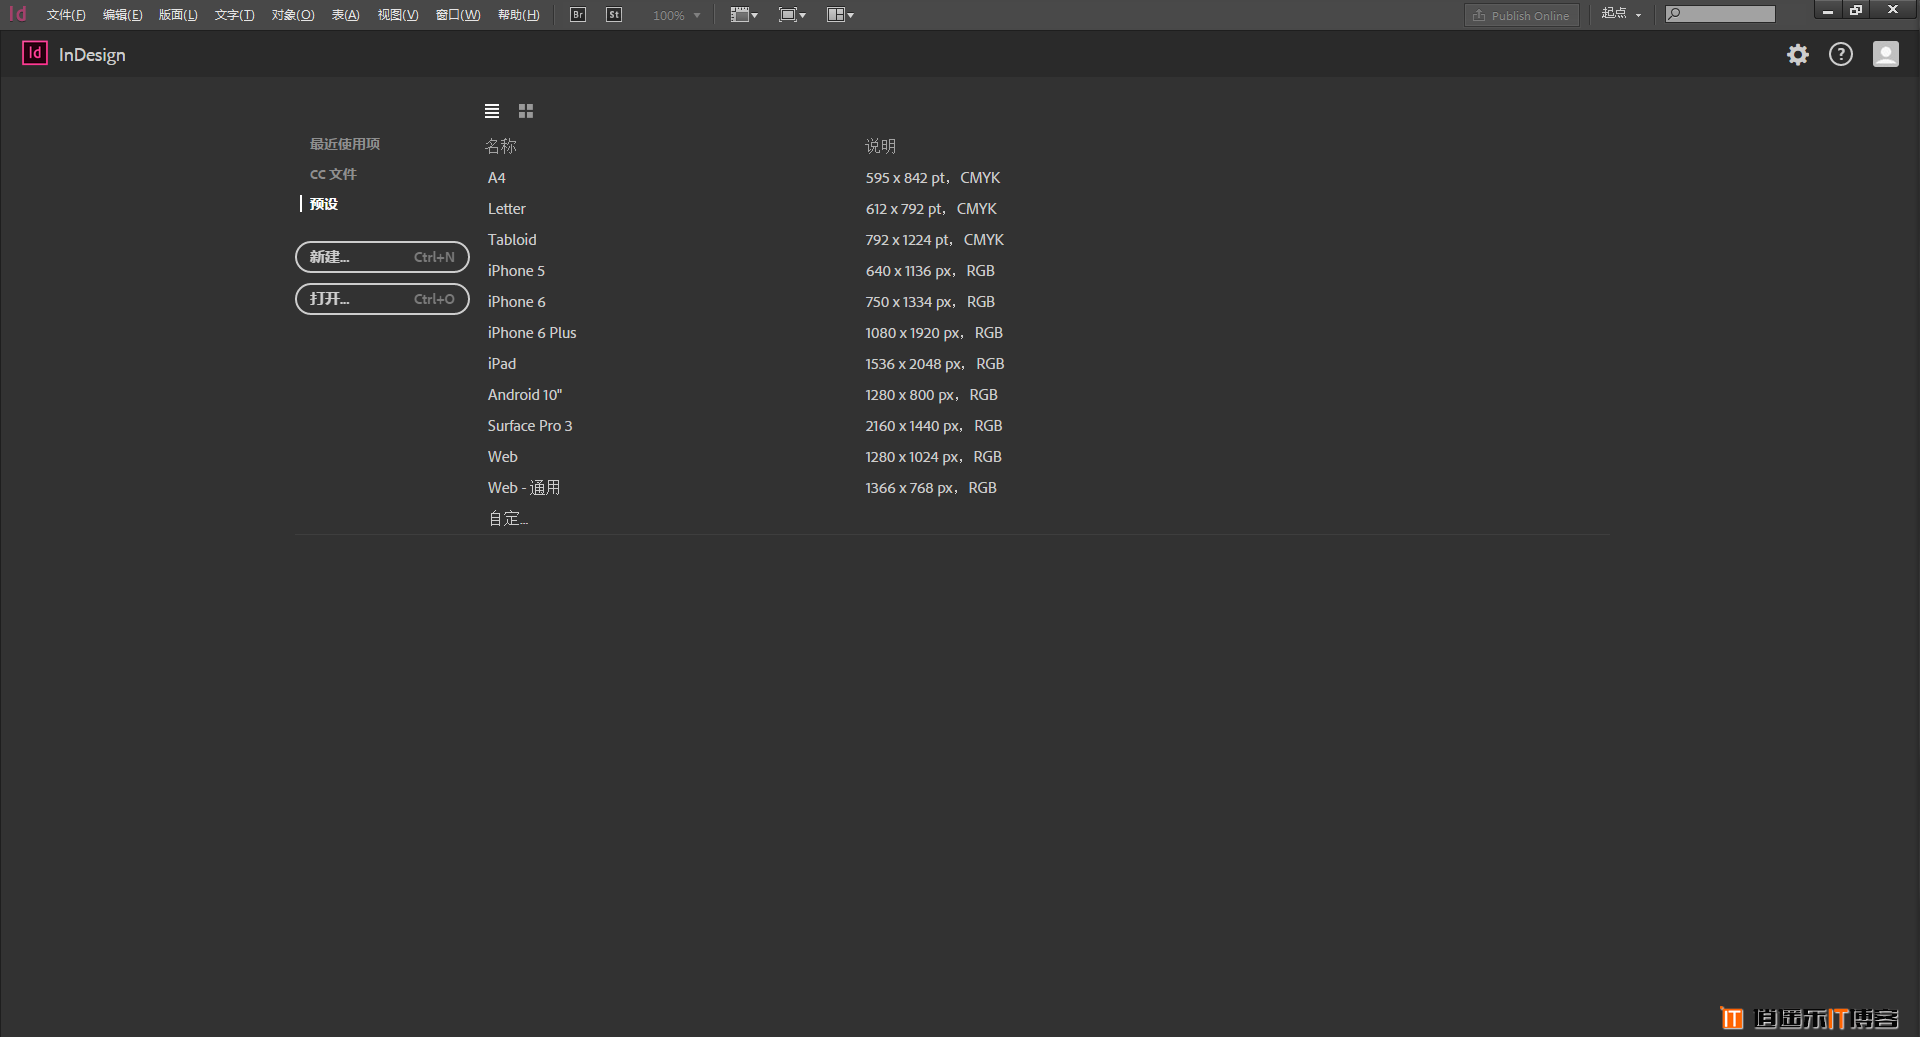Click the 打开... button
Image resolution: width=1920 pixels, height=1037 pixels.
coord(382,299)
